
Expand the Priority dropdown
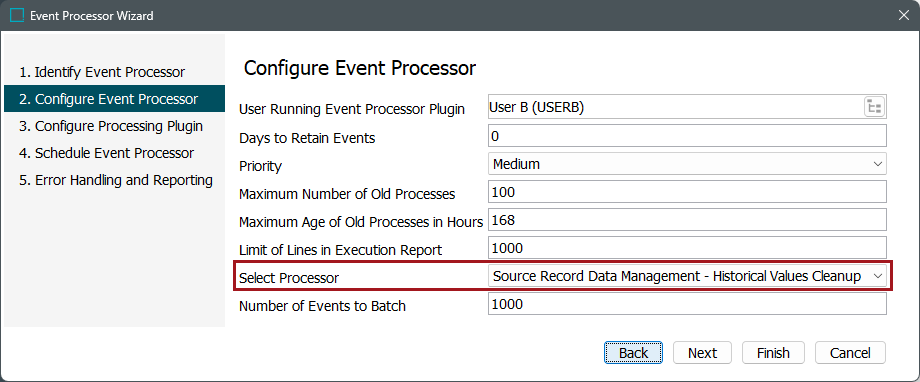687,164
